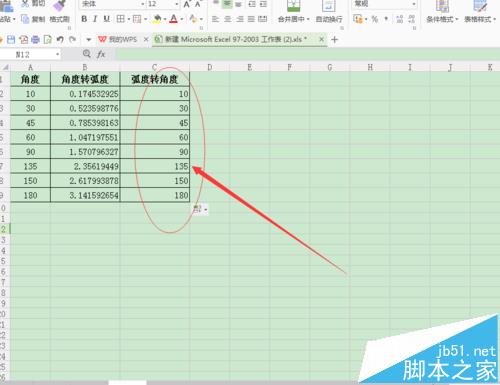The image size is (500, 385).
Task: Click the paste options icon below the table
Action: pos(200,209)
